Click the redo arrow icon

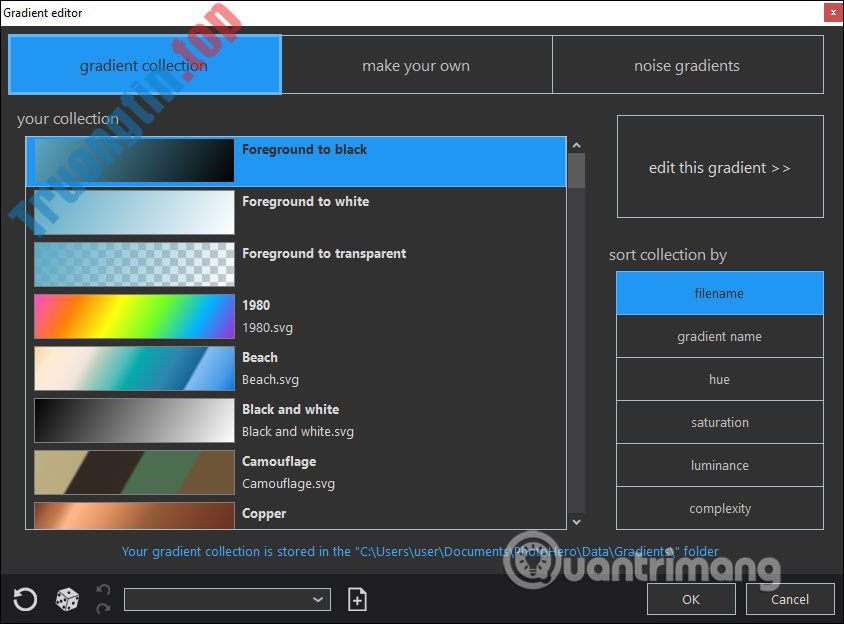click(102, 606)
